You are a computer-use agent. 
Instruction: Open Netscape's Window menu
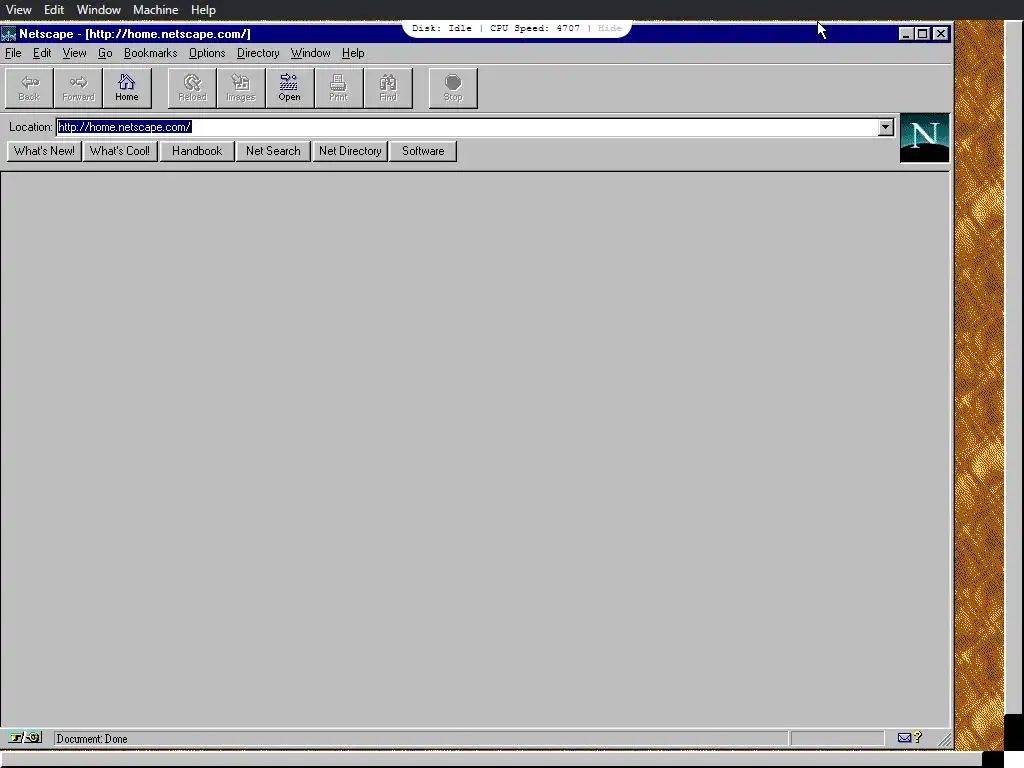[x=310, y=53]
